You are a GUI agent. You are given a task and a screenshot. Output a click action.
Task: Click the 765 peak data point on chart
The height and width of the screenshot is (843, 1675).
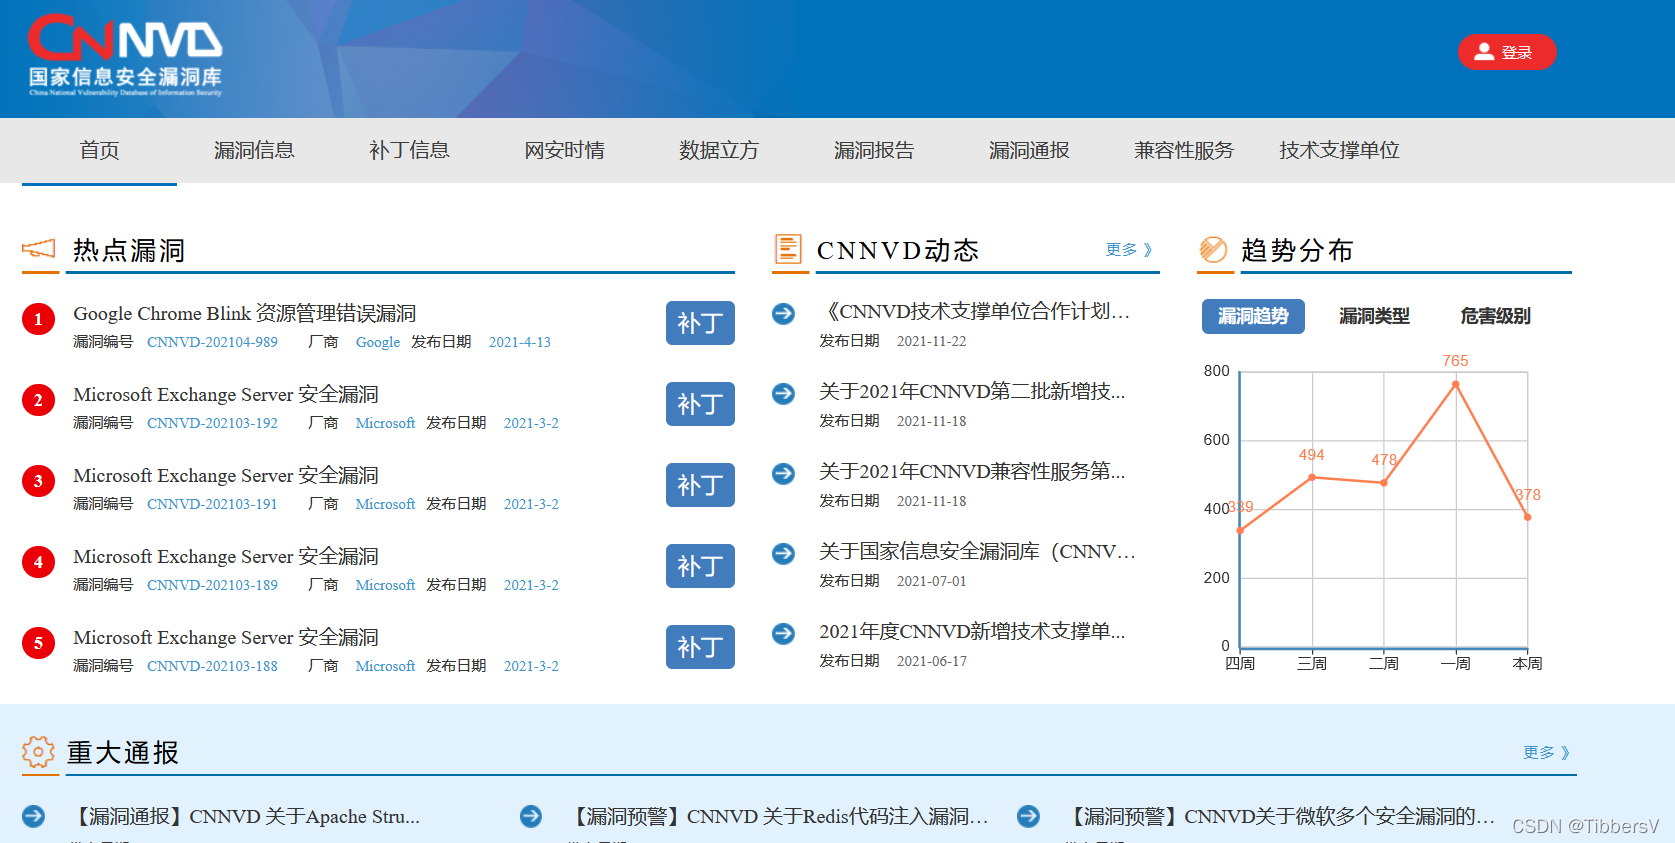[1455, 384]
